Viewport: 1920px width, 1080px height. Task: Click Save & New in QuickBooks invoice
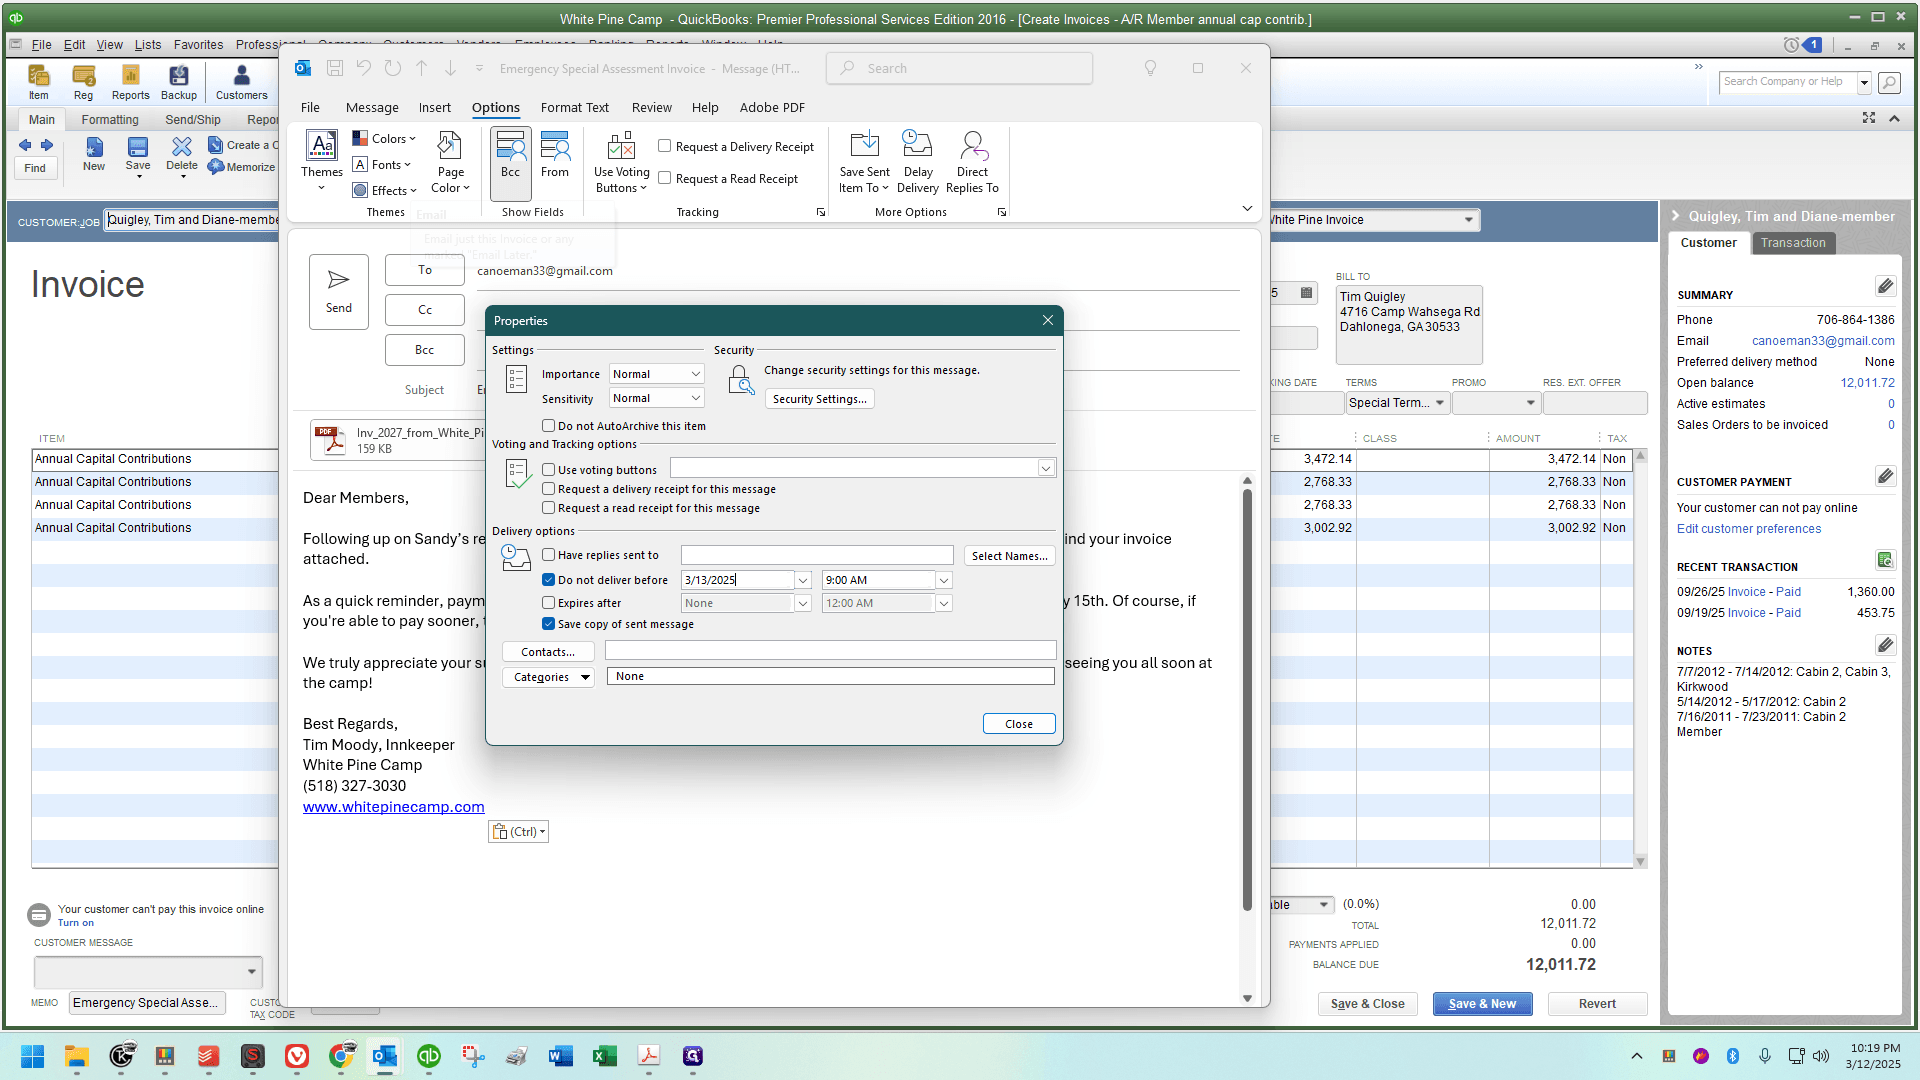(x=1482, y=1004)
